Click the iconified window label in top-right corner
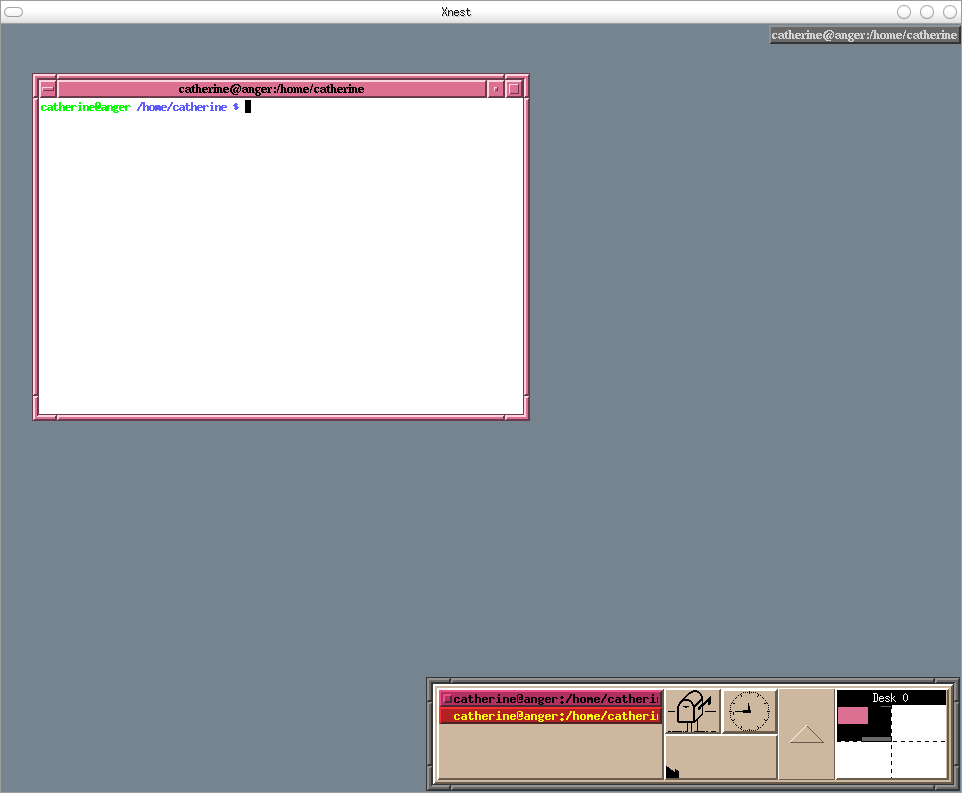 coord(864,35)
